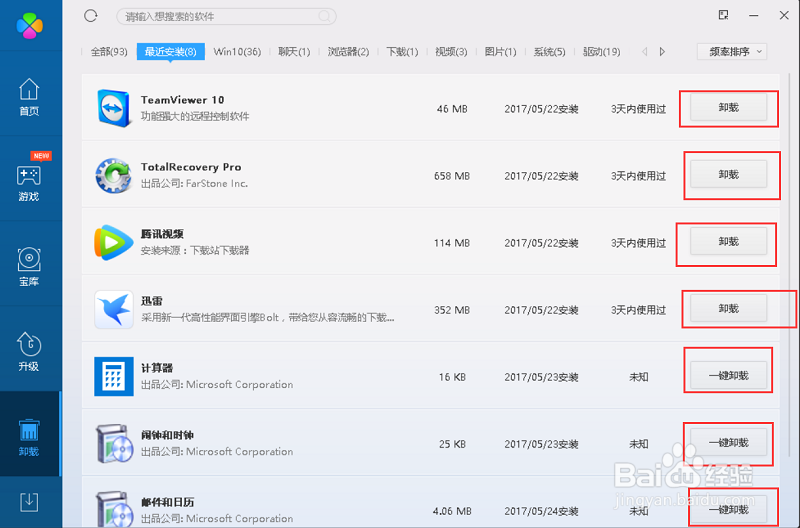
Task: Switch to the 全部(93) tab
Action: click(109, 52)
